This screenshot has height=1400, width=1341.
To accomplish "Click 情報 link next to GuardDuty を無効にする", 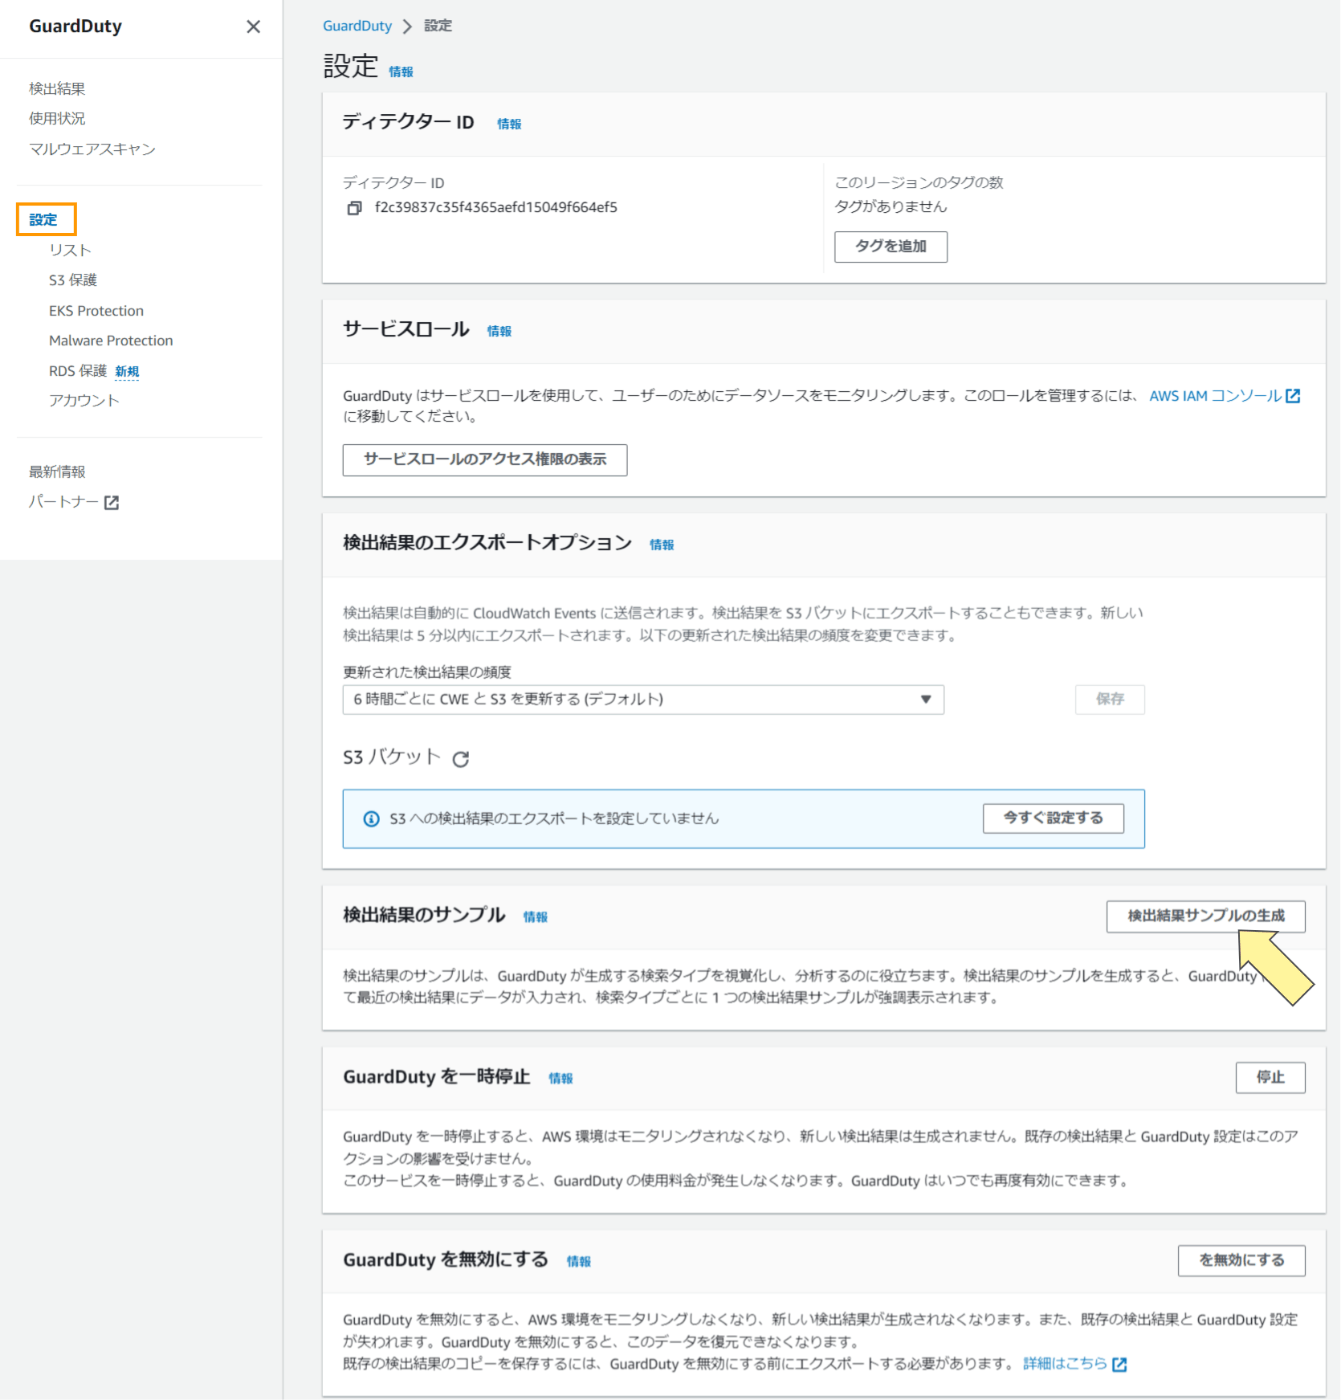I will point(579,1262).
